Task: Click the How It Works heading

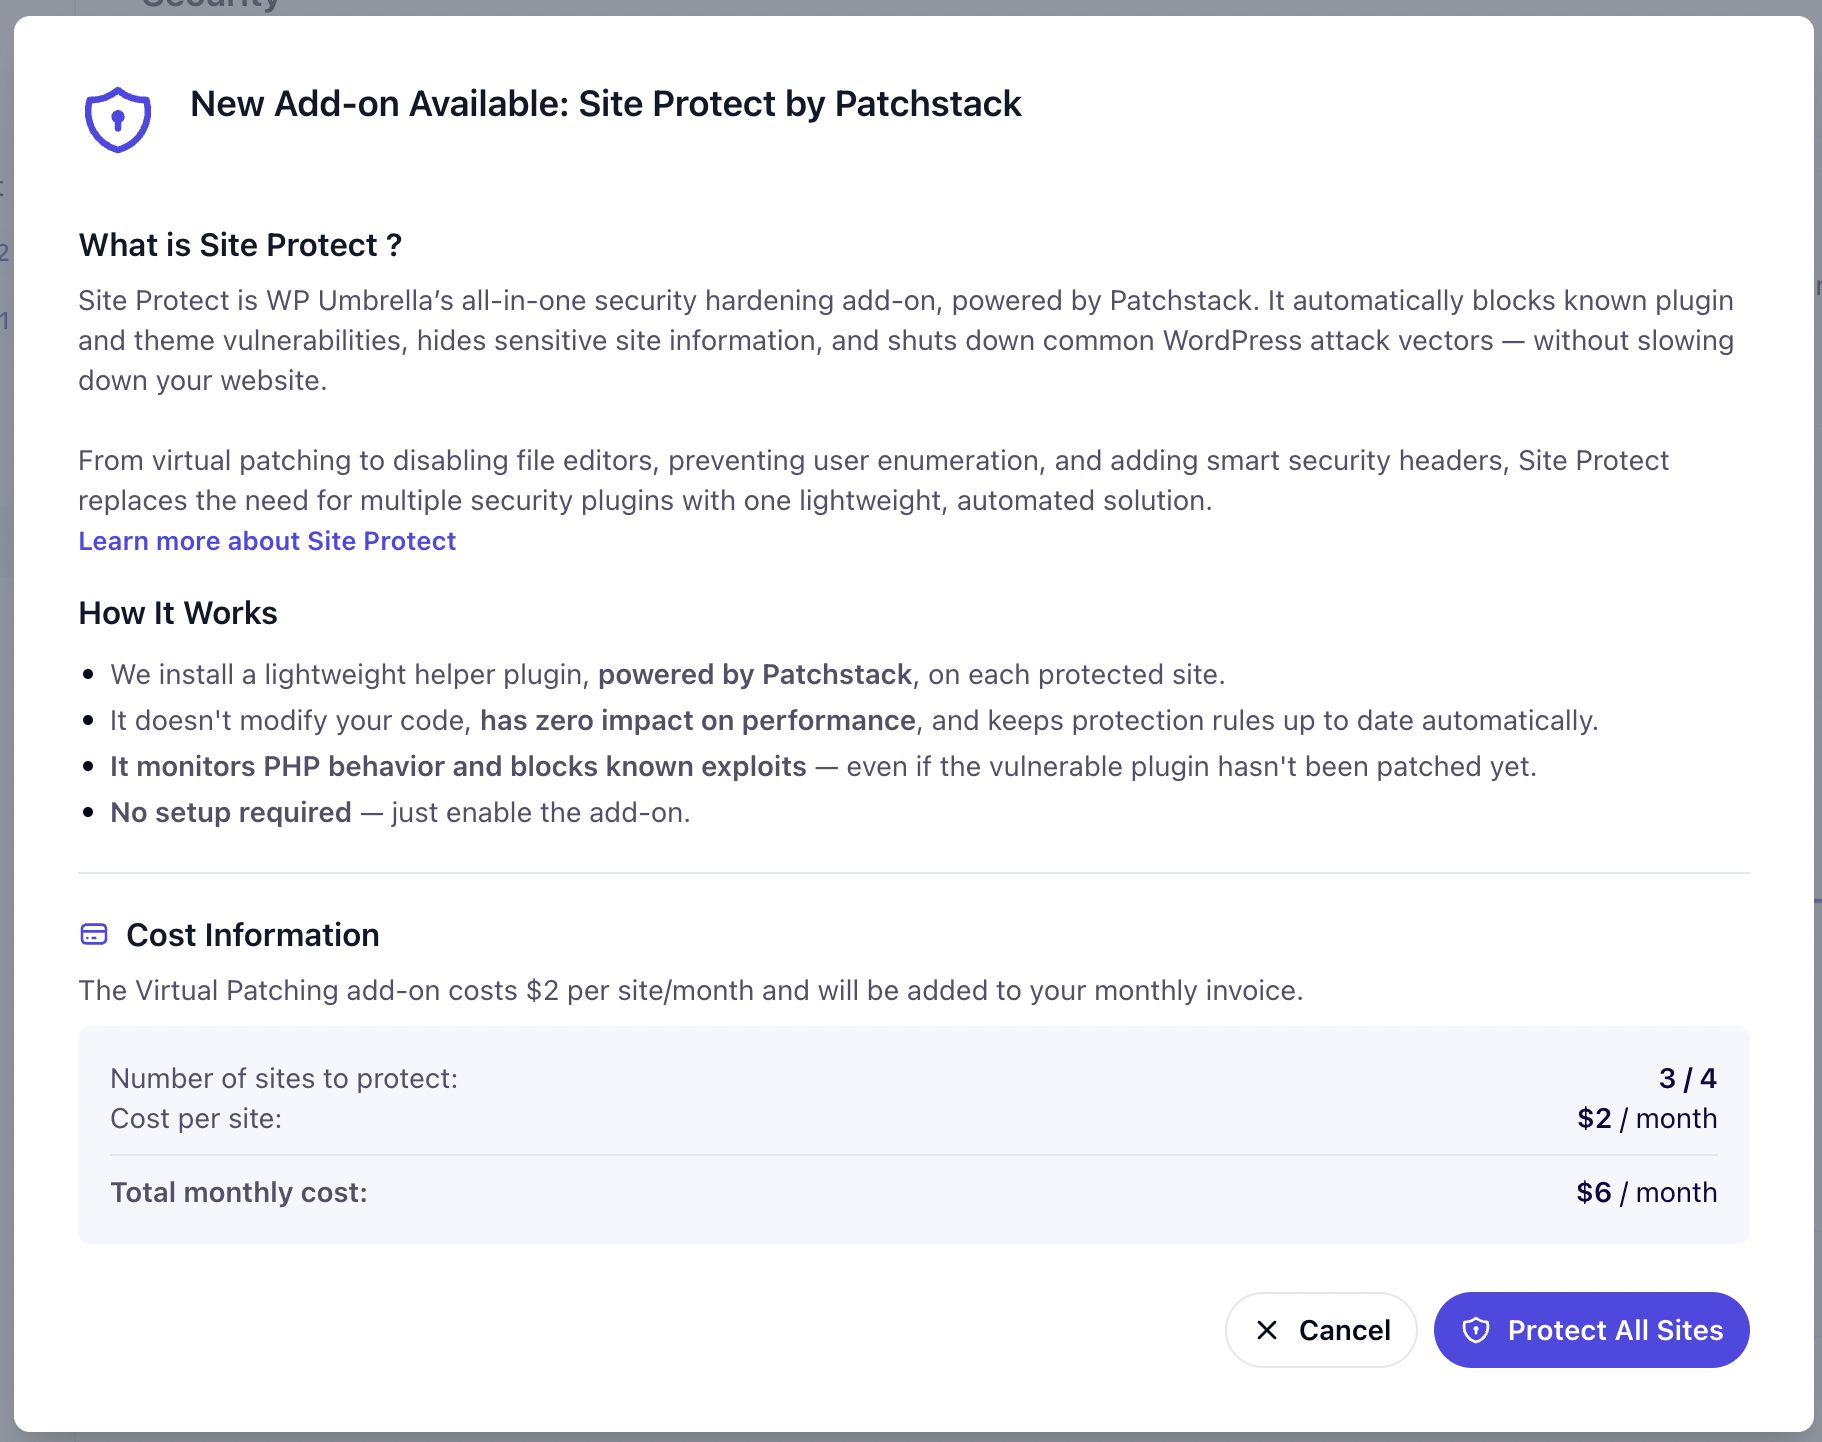Action: point(178,613)
